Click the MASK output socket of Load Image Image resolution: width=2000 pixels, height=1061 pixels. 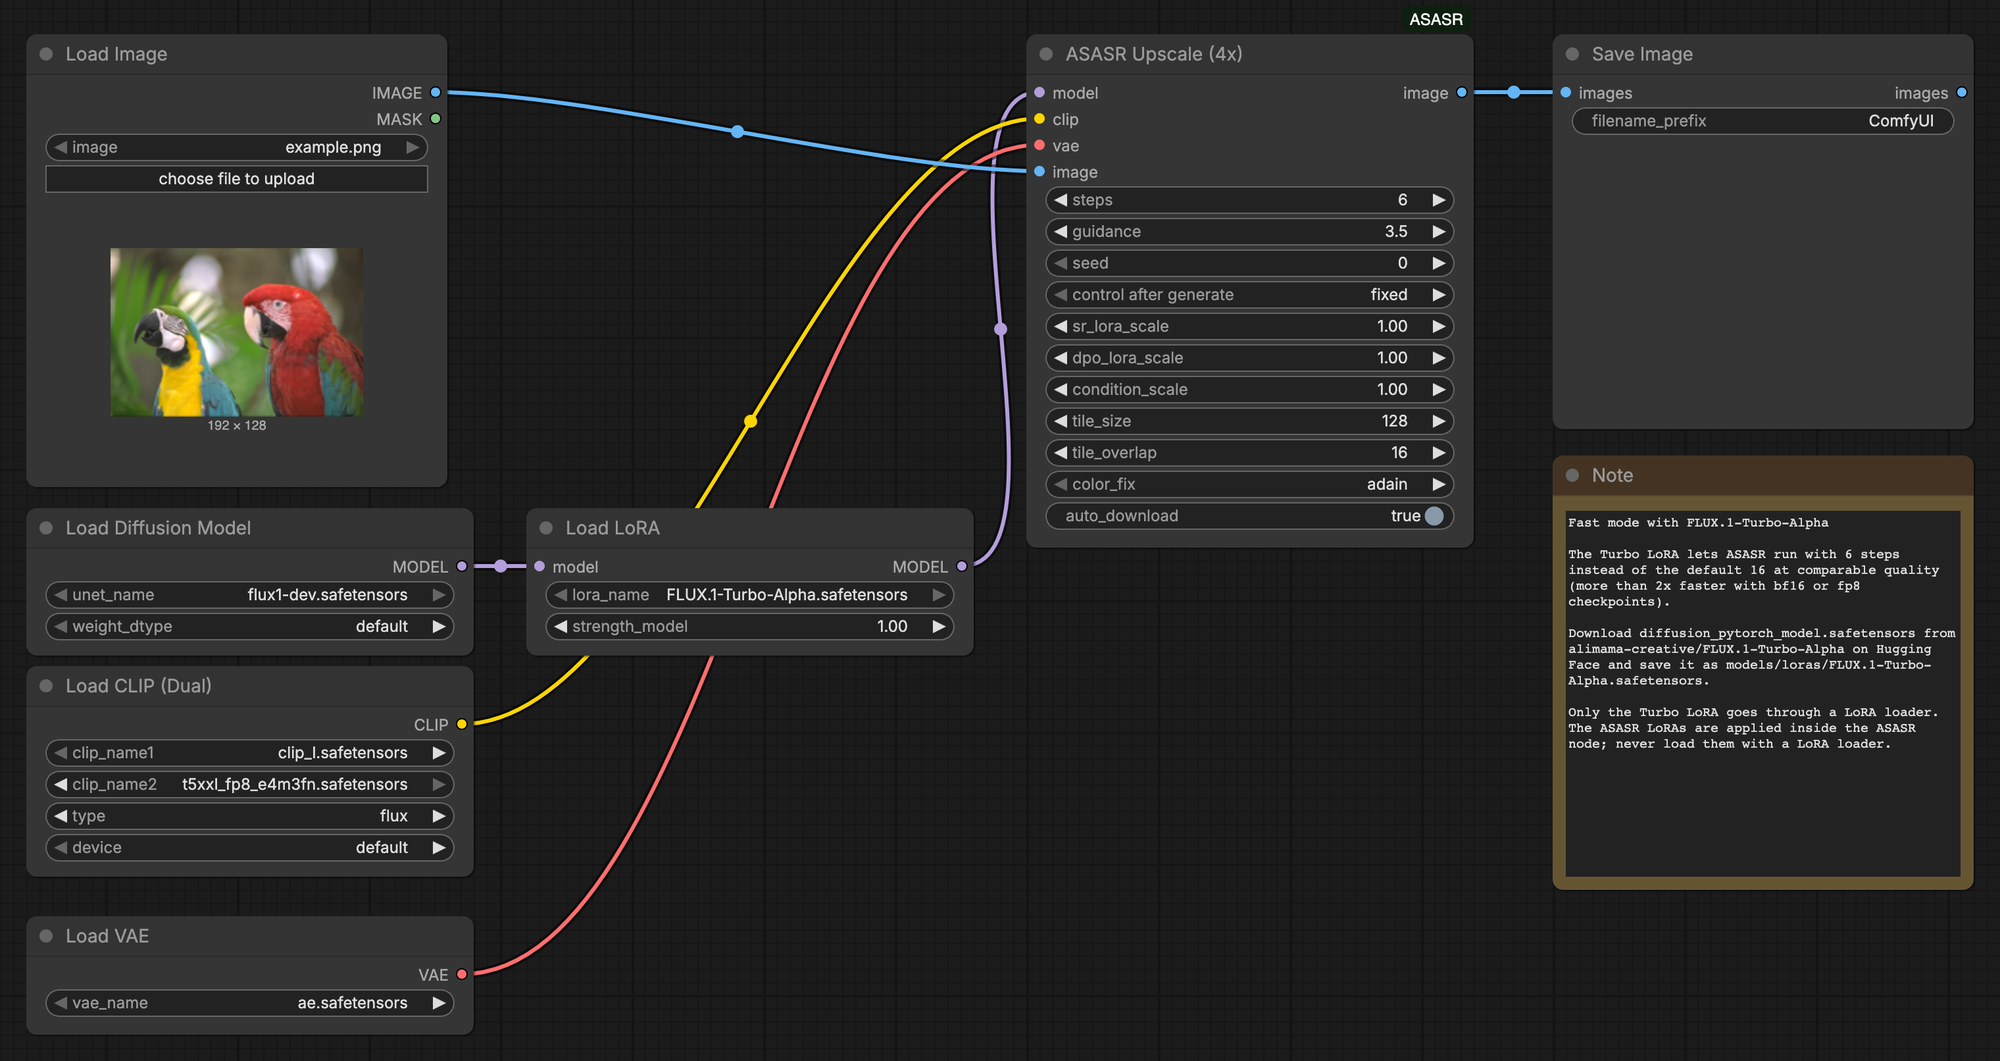coord(435,119)
